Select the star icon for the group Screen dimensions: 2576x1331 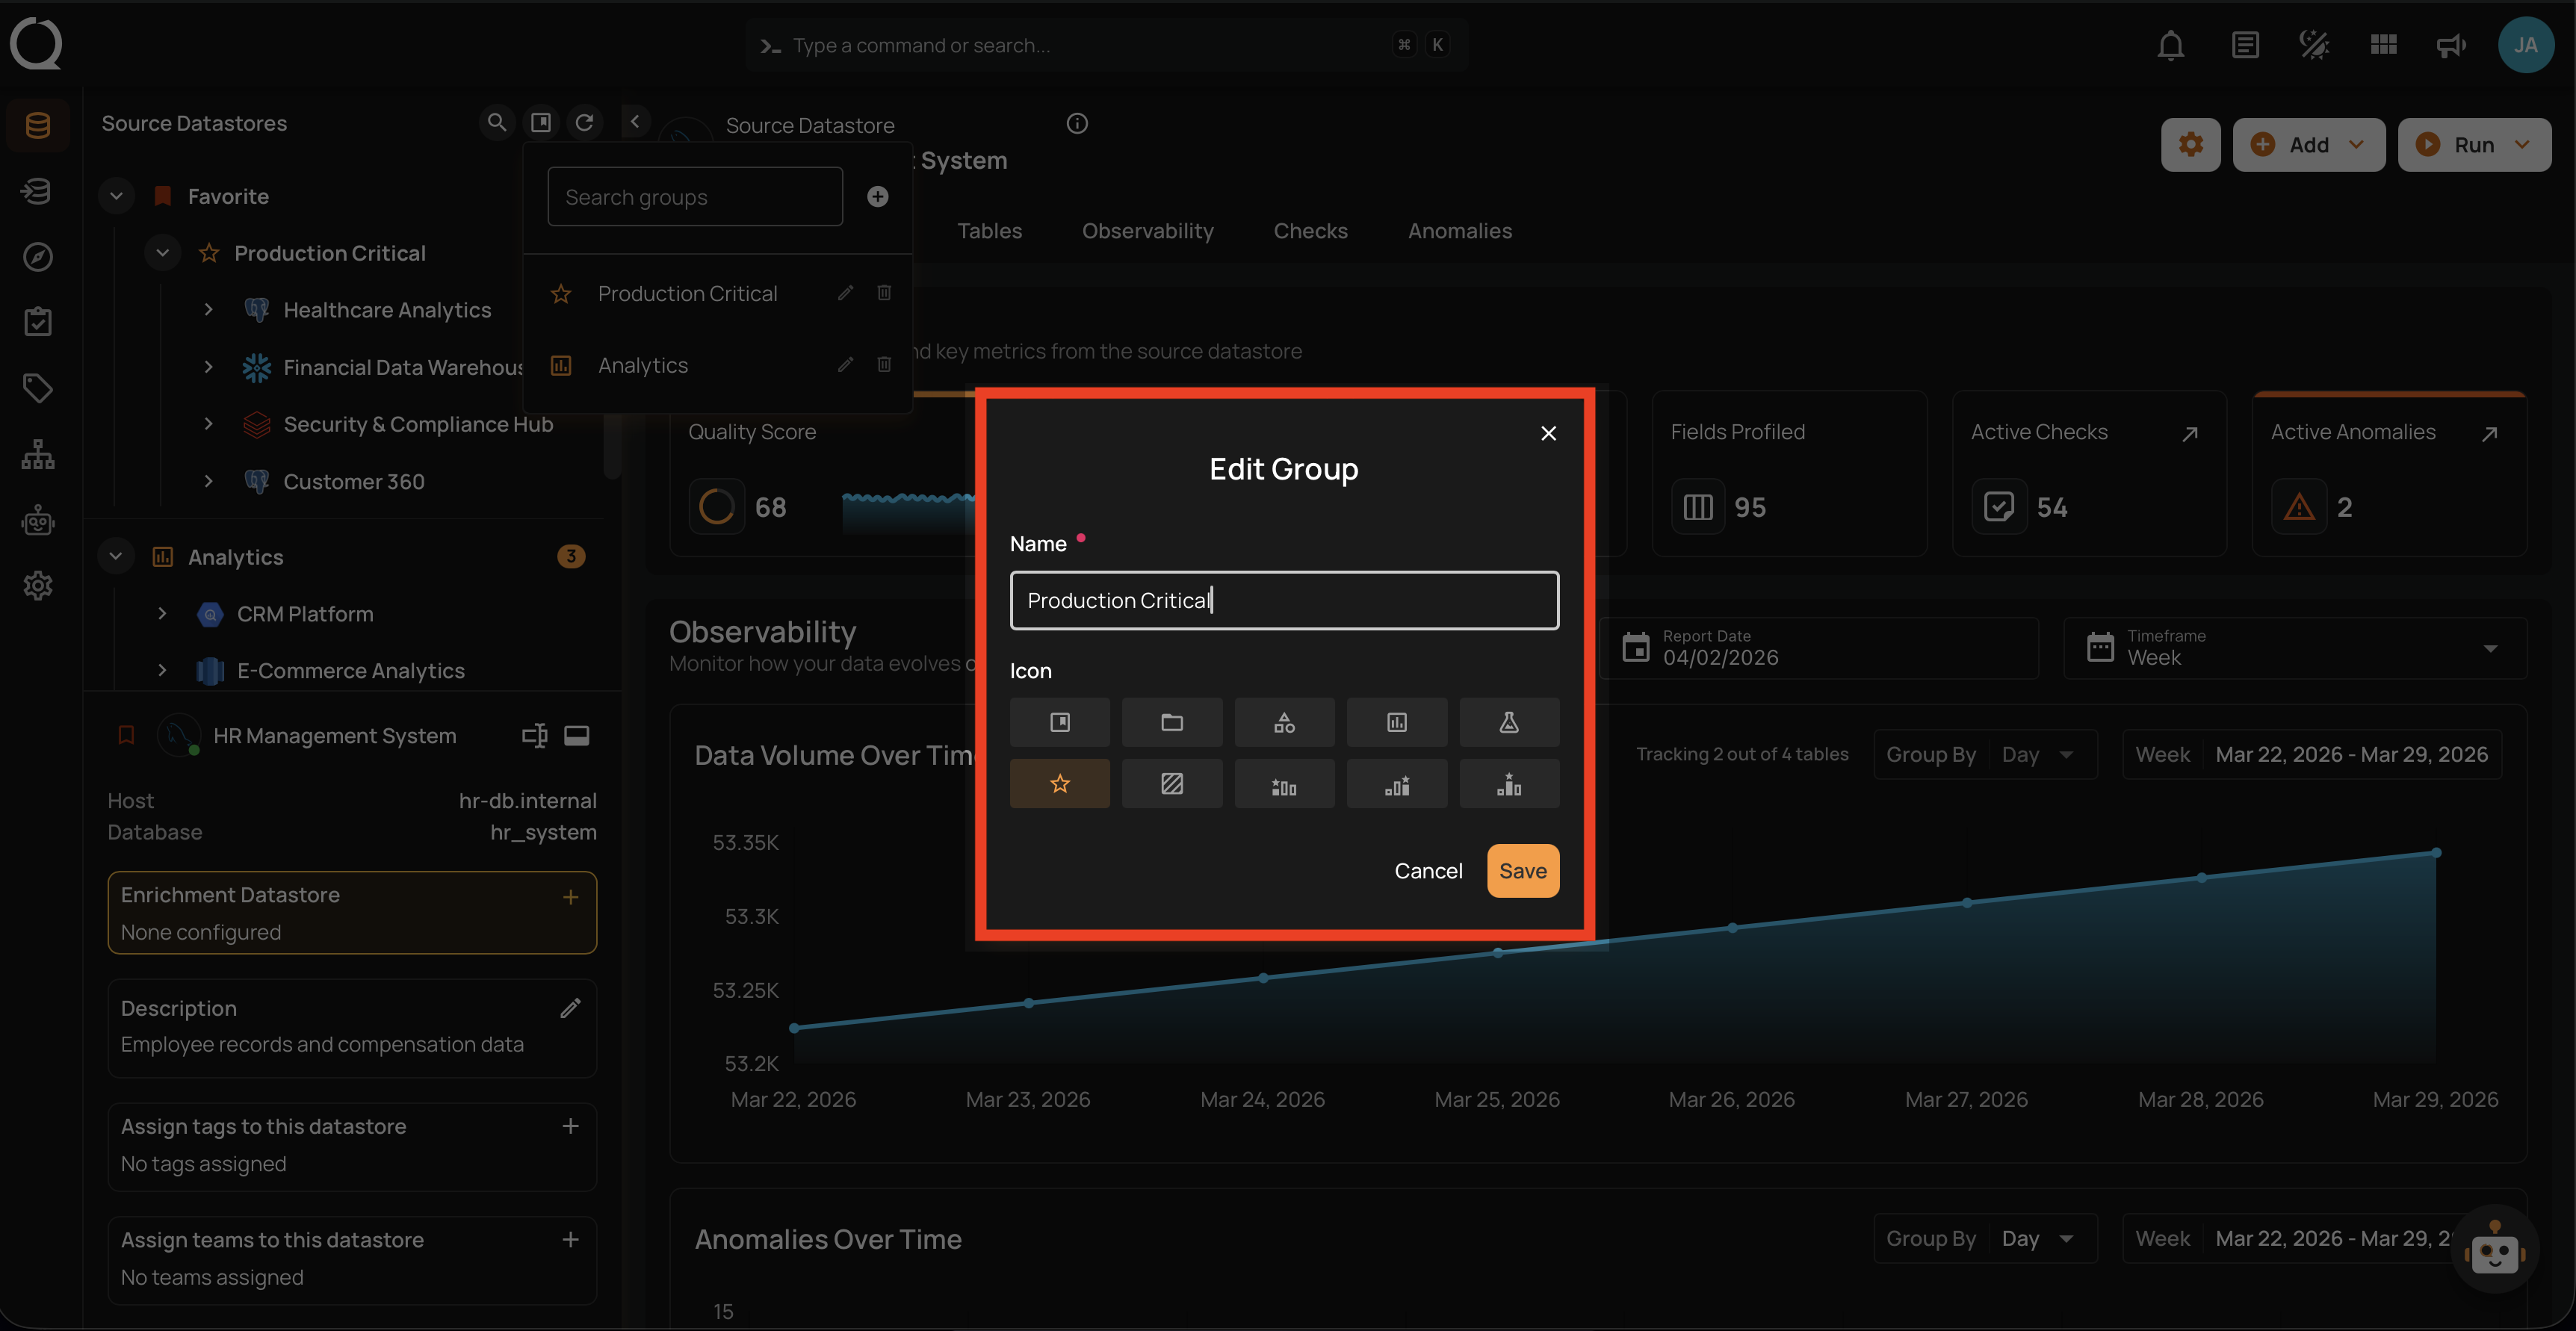[1059, 783]
